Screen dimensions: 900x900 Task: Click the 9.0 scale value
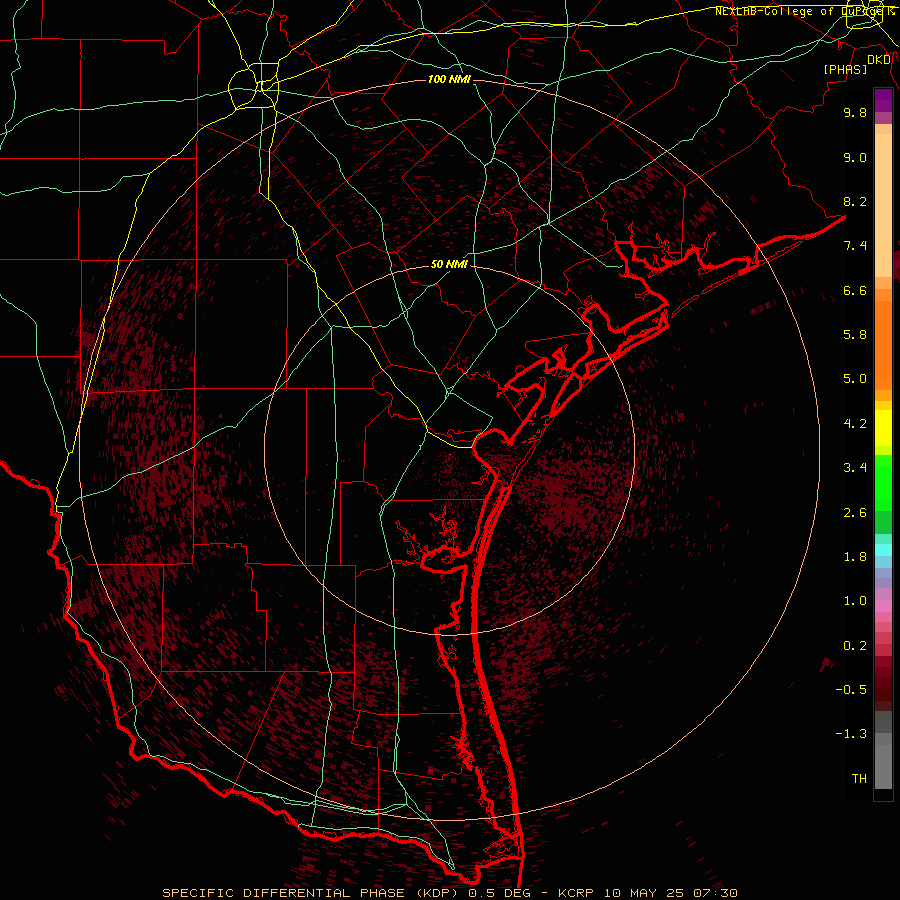[x=855, y=157]
